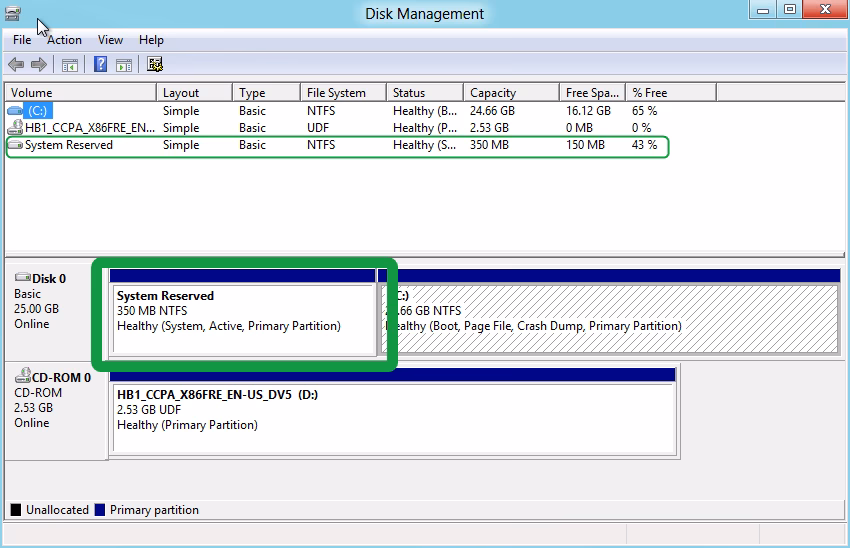This screenshot has width=850, height=548.
Task: Close the Disk Management window
Action: 825,10
